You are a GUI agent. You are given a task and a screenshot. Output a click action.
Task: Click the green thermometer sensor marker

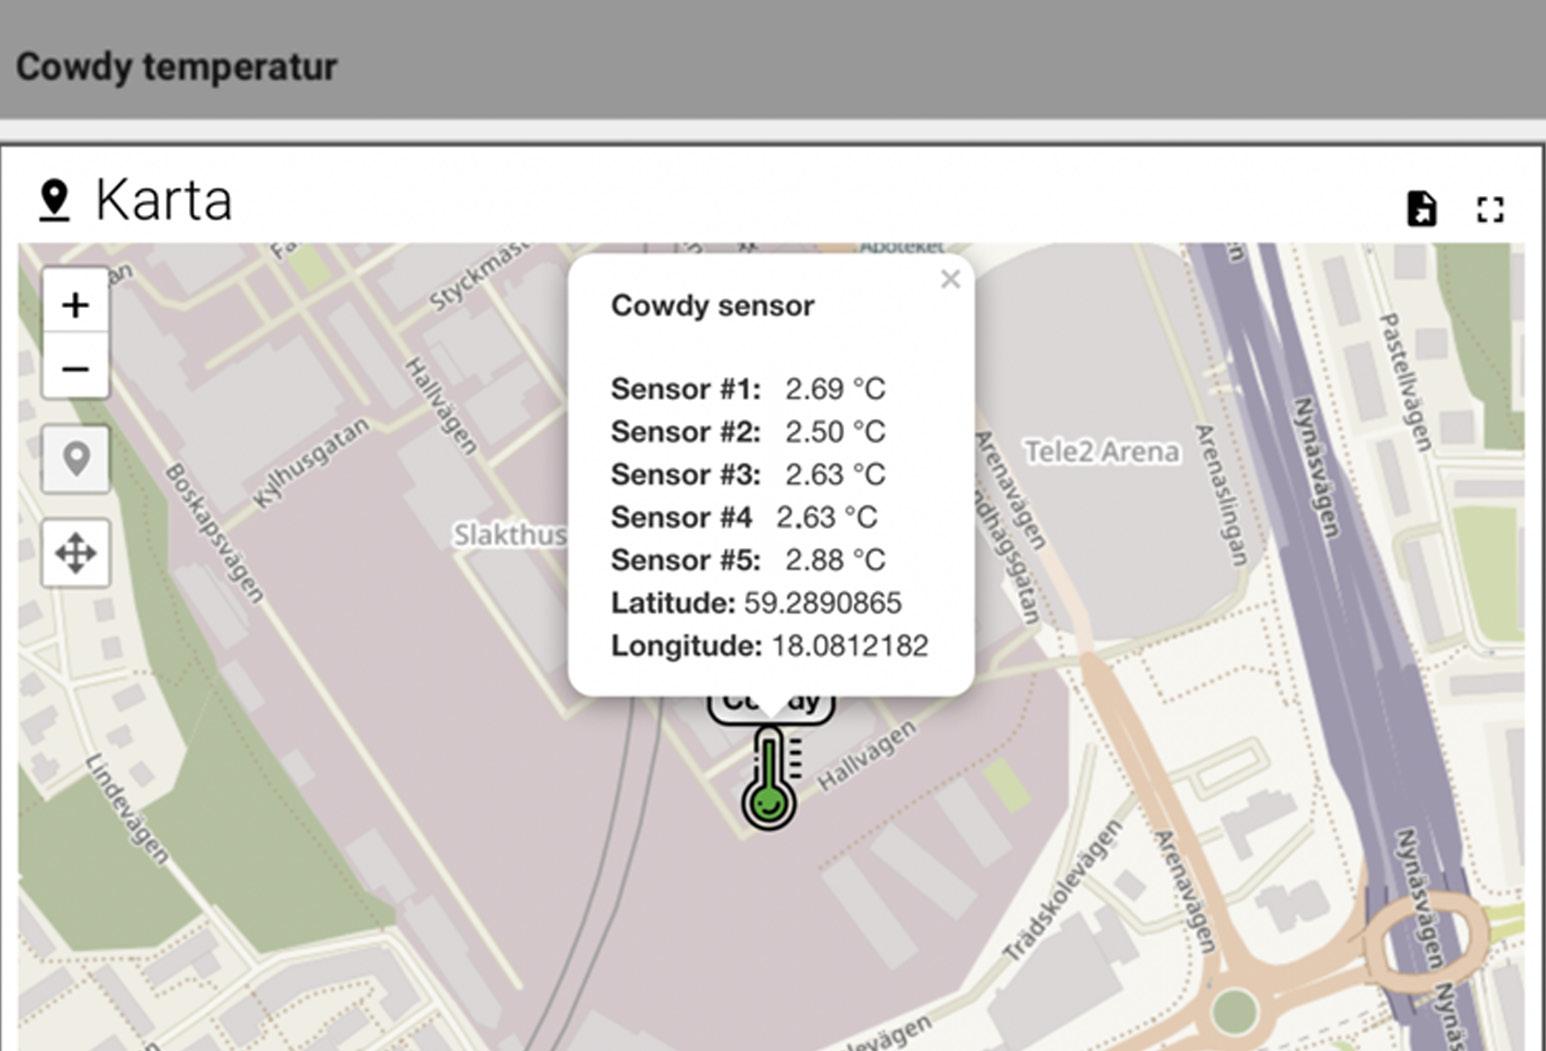coord(770,778)
